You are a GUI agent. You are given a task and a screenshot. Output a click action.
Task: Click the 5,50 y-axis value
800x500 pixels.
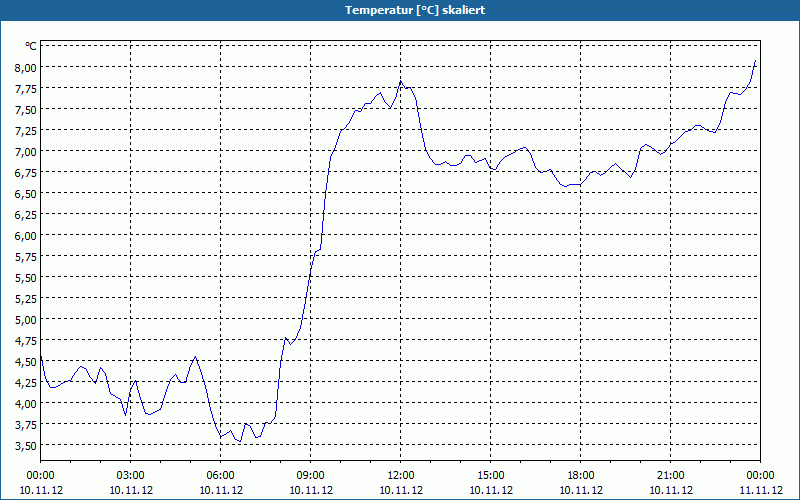click(26, 278)
